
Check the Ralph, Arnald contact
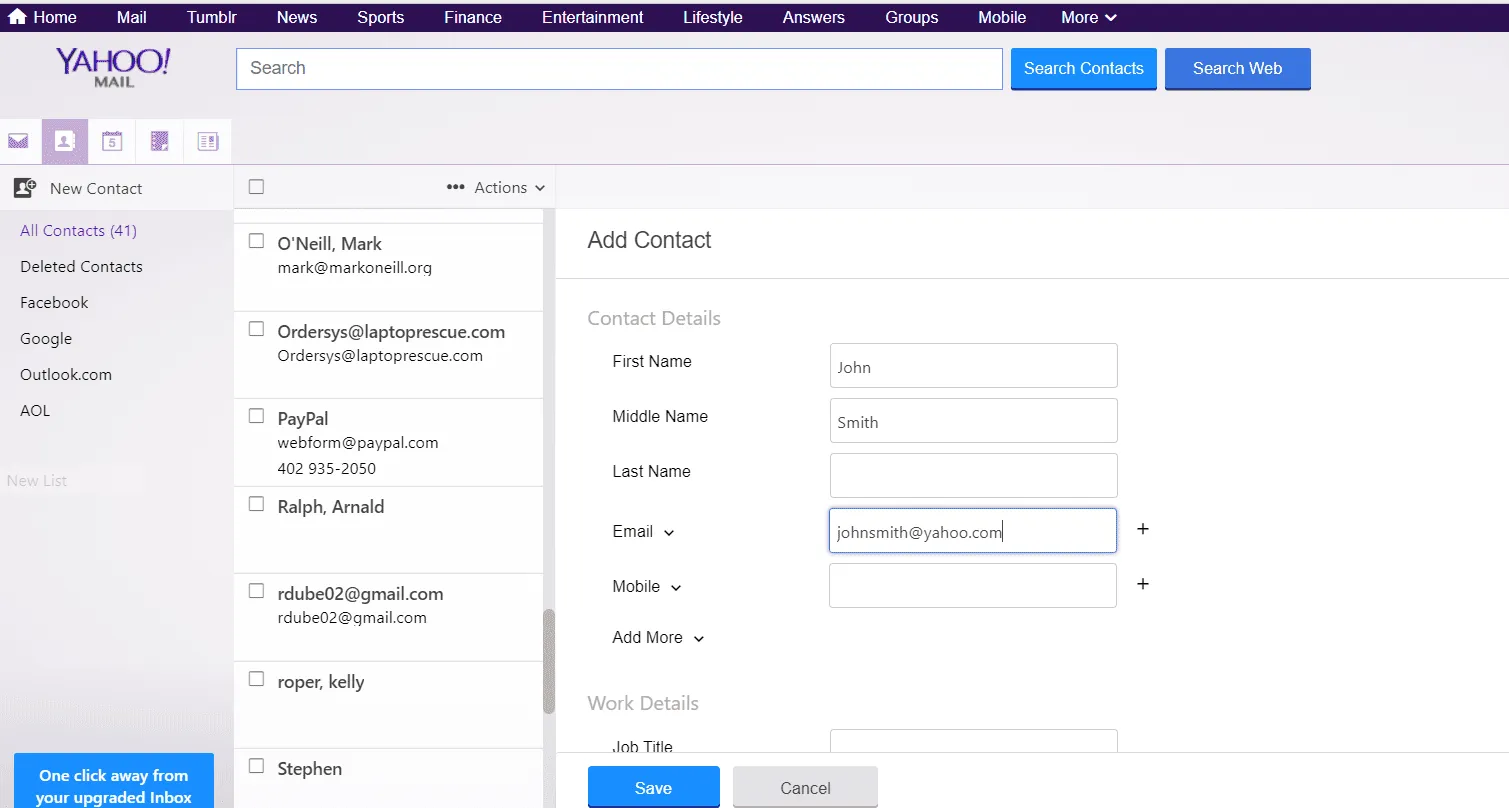click(256, 504)
